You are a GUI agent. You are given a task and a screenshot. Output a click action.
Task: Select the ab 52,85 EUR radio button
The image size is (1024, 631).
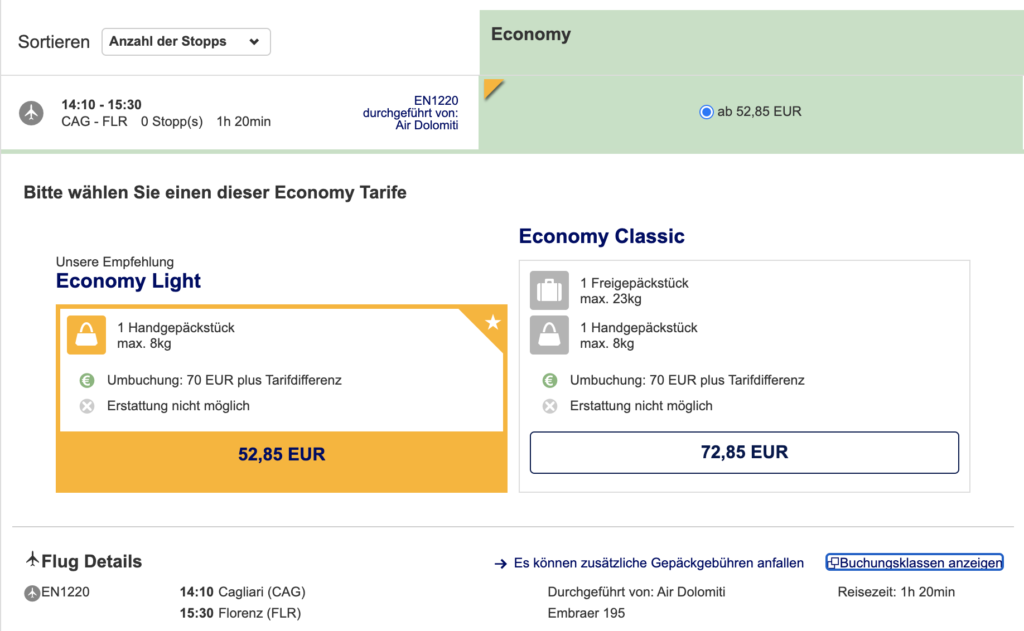707,112
